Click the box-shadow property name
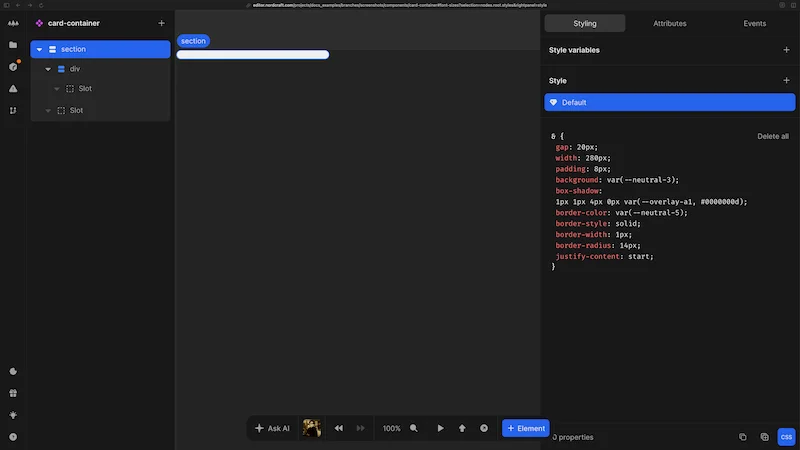Image resolution: width=800 pixels, height=450 pixels. (577, 191)
